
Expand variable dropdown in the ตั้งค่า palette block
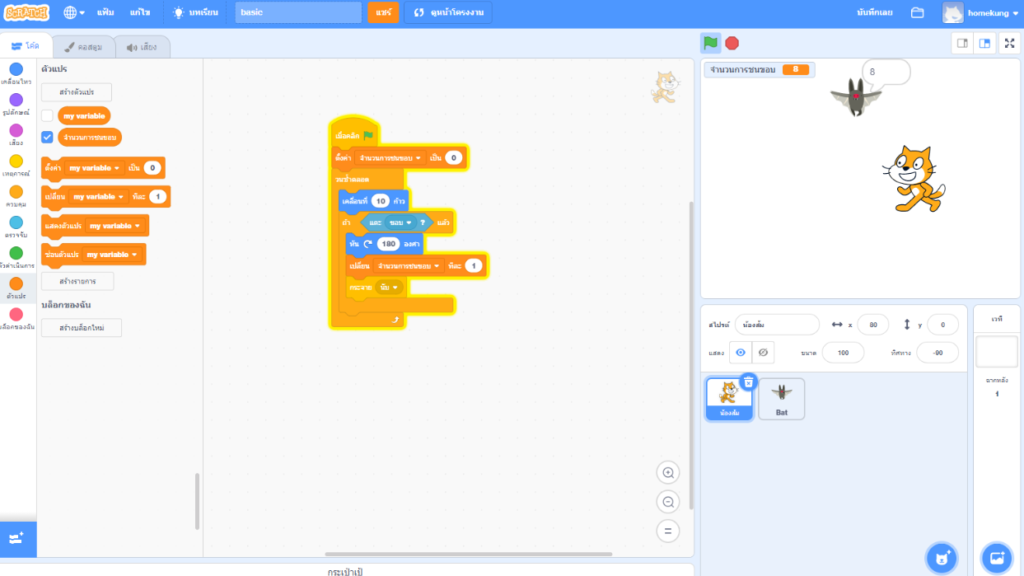[x=117, y=168]
